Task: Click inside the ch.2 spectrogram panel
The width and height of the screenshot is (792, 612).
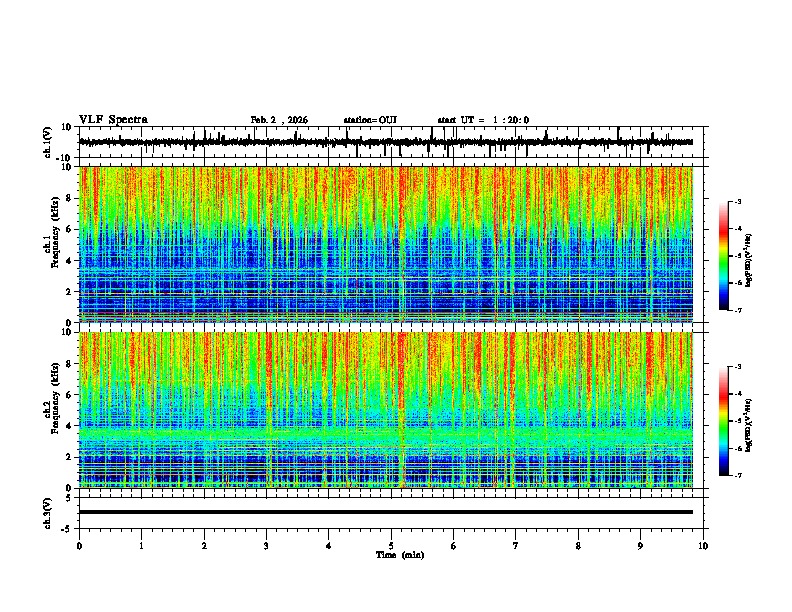Action: click(386, 410)
